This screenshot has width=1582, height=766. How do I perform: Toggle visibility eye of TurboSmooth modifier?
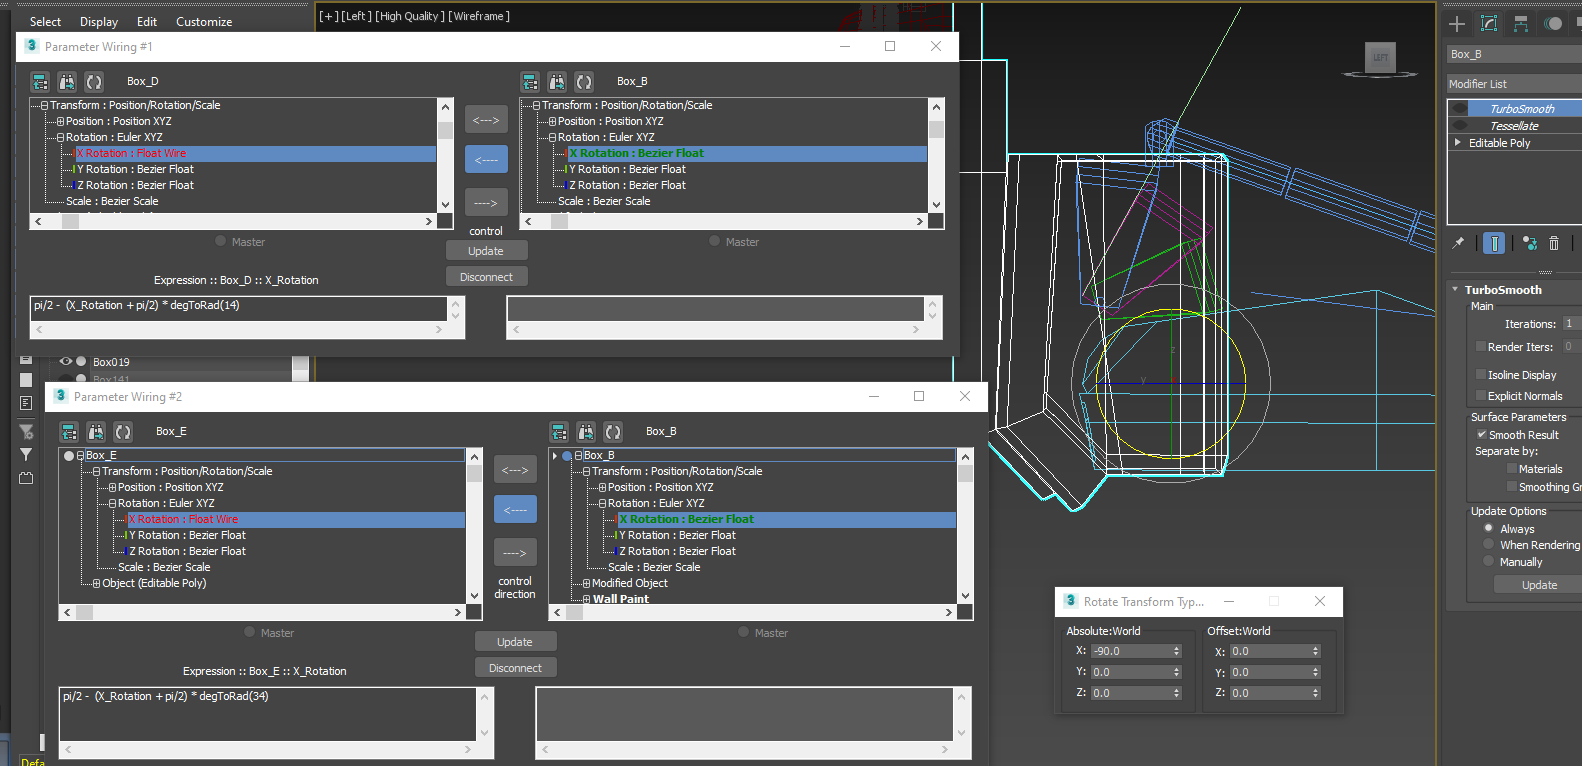click(1460, 109)
